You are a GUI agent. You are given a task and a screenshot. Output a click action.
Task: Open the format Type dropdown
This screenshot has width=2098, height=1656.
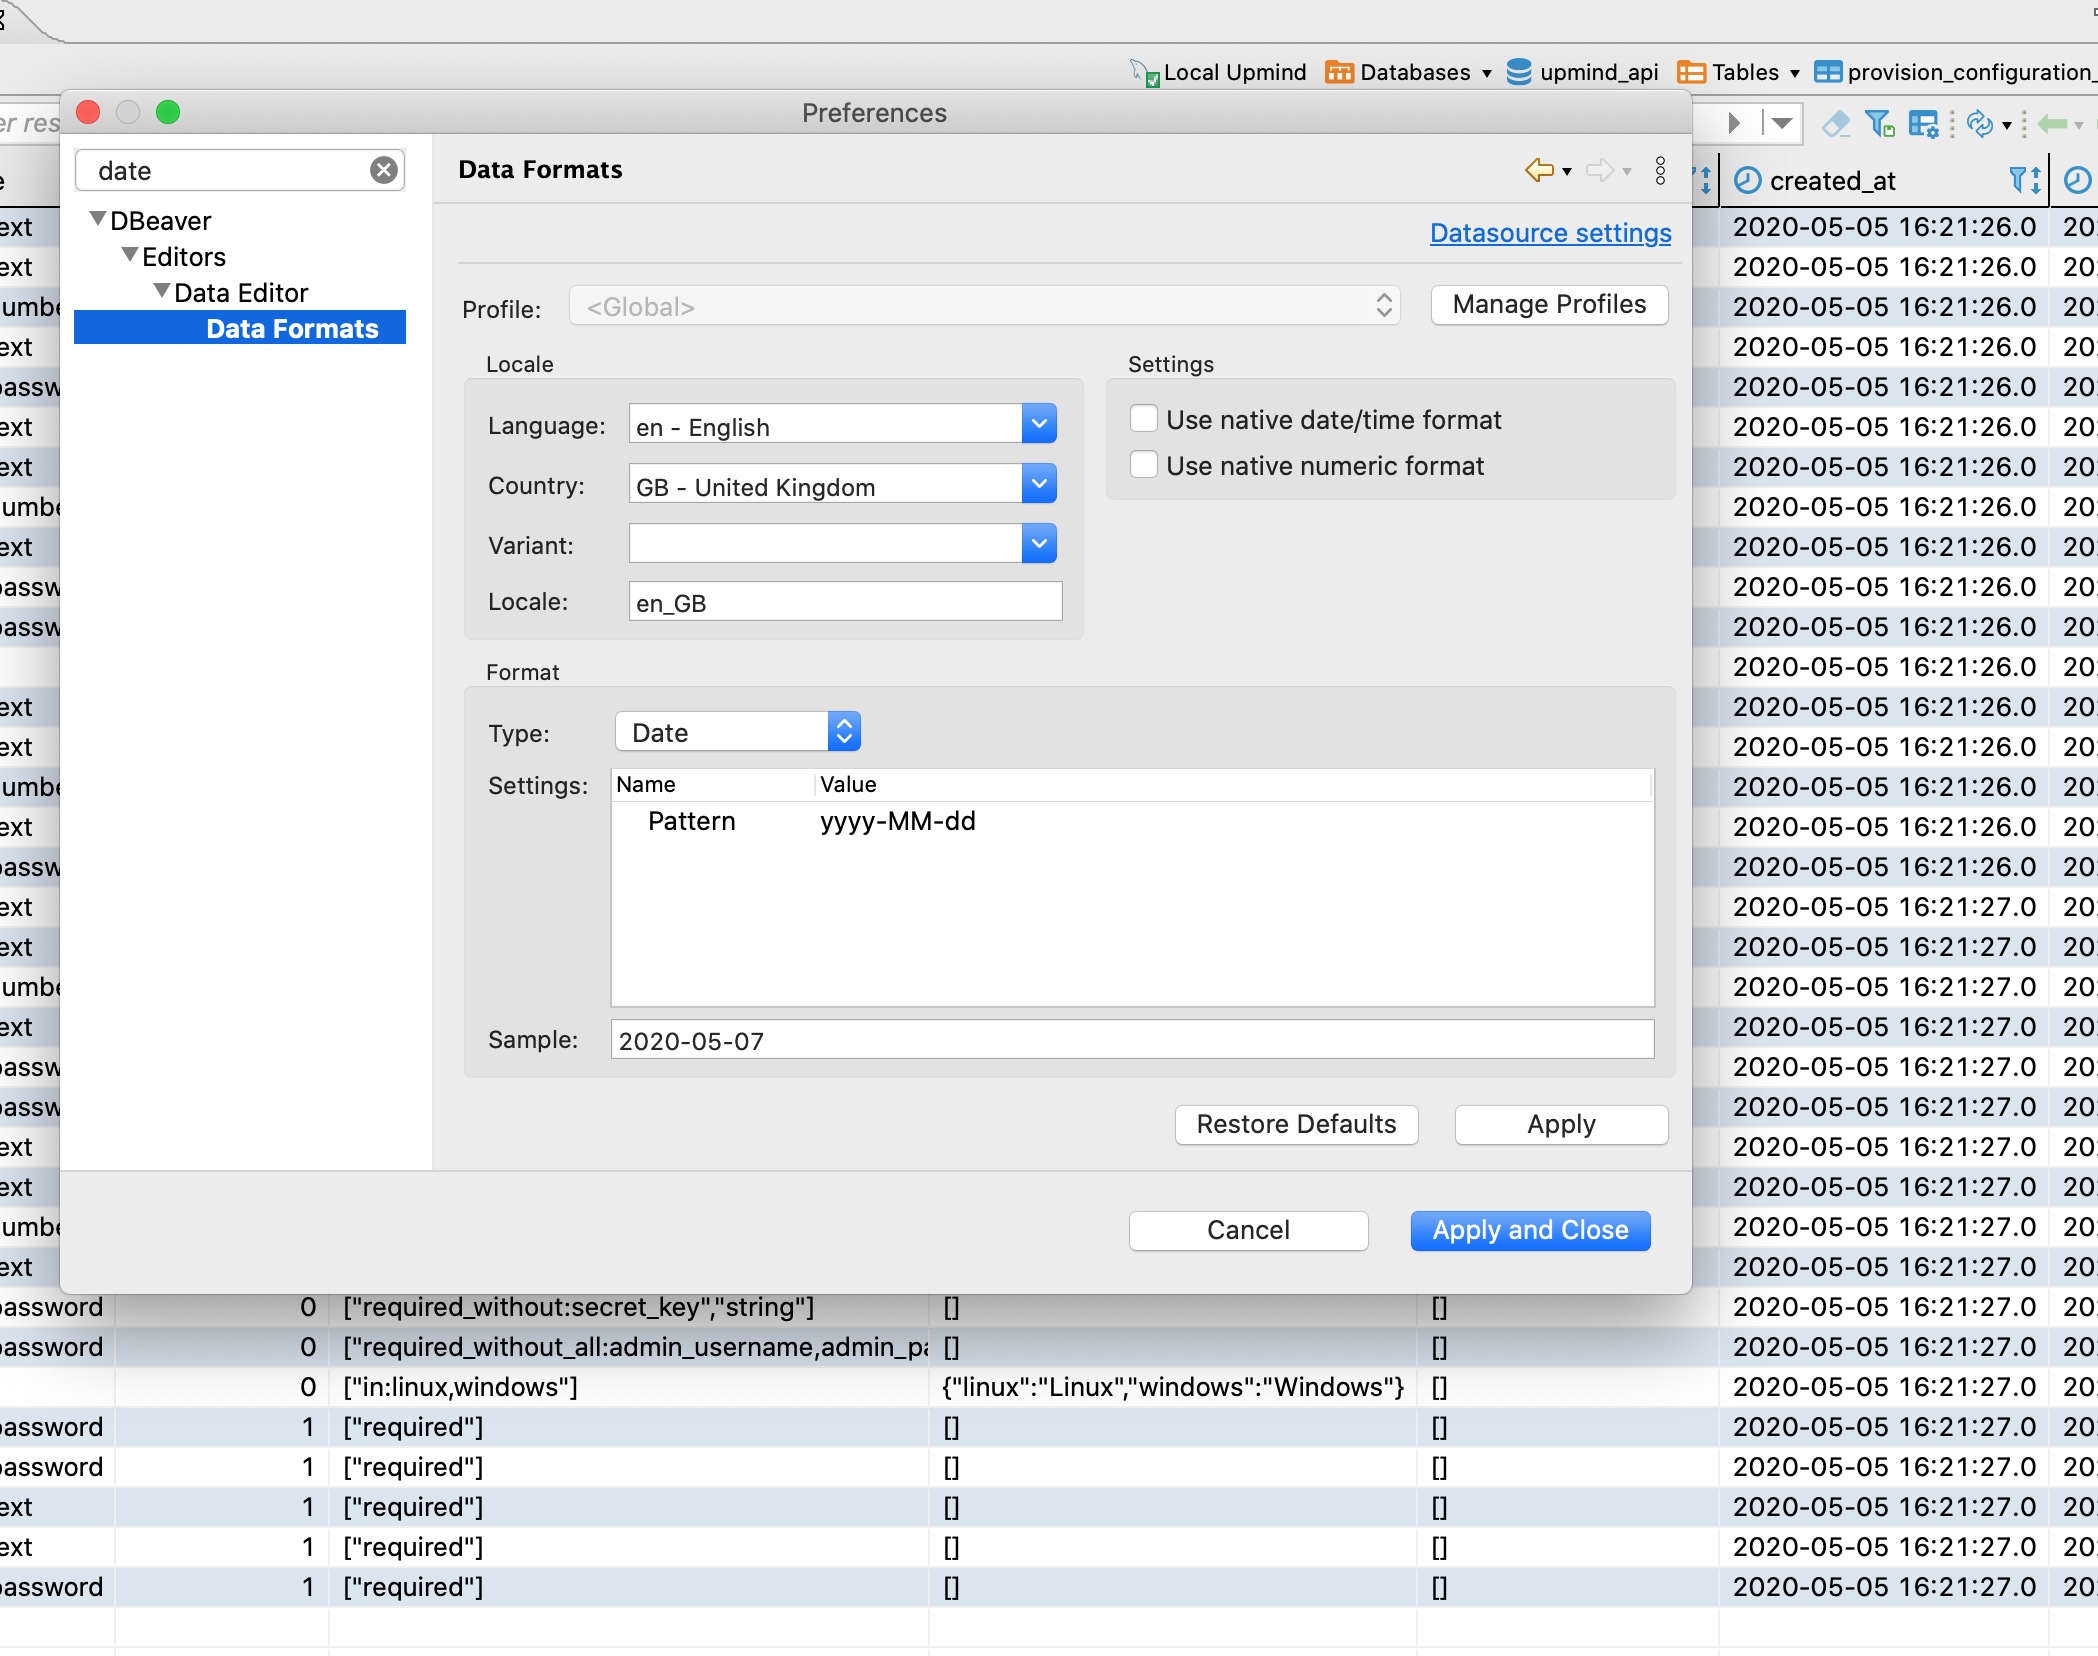point(843,731)
